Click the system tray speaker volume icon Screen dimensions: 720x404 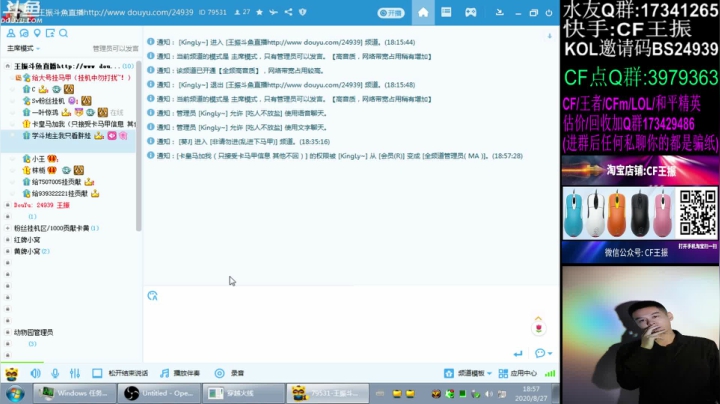coord(489,394)
